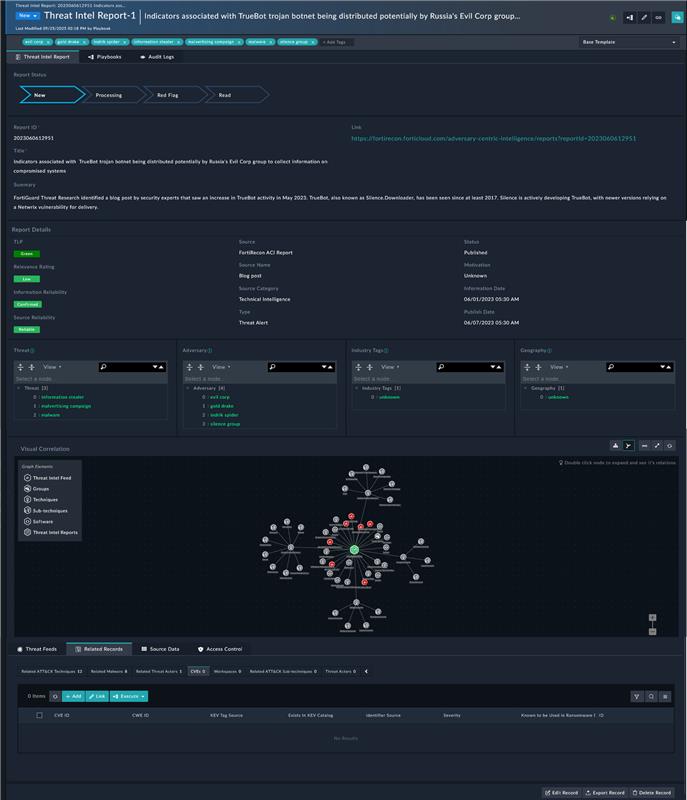Check the select-all checkbox in CVE table
687x800 pixels.
tap(39, 715)
